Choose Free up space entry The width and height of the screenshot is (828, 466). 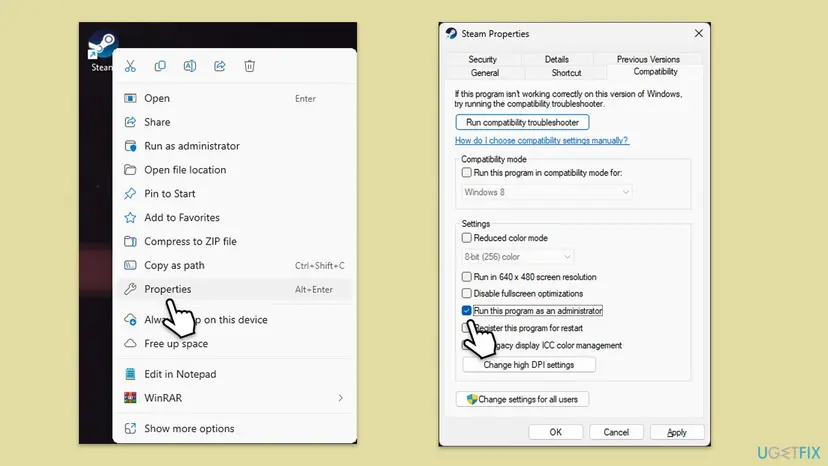coord(234,343)
